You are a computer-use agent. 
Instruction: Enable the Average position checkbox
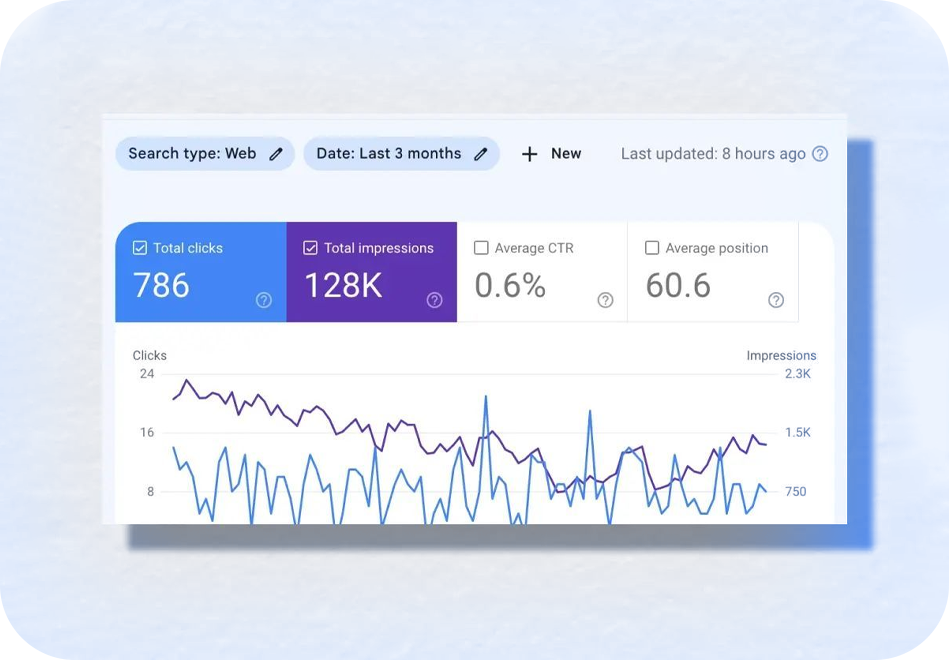pos(652,248)
